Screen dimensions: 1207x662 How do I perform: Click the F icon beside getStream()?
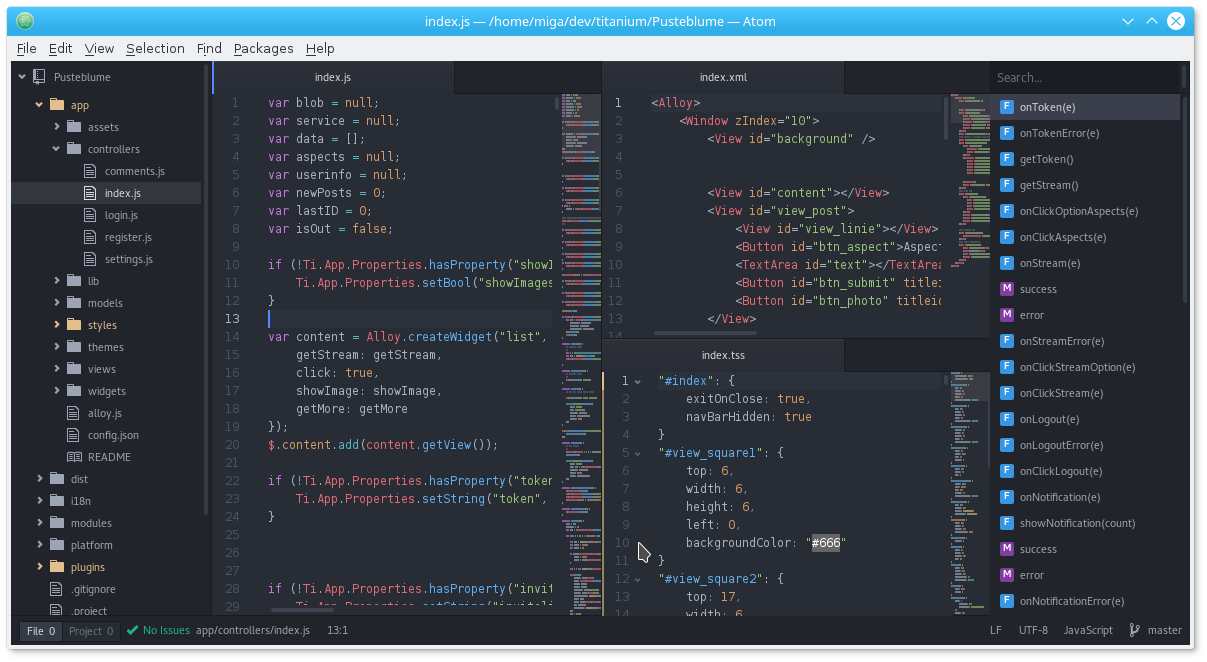[x=1007, y=185]
